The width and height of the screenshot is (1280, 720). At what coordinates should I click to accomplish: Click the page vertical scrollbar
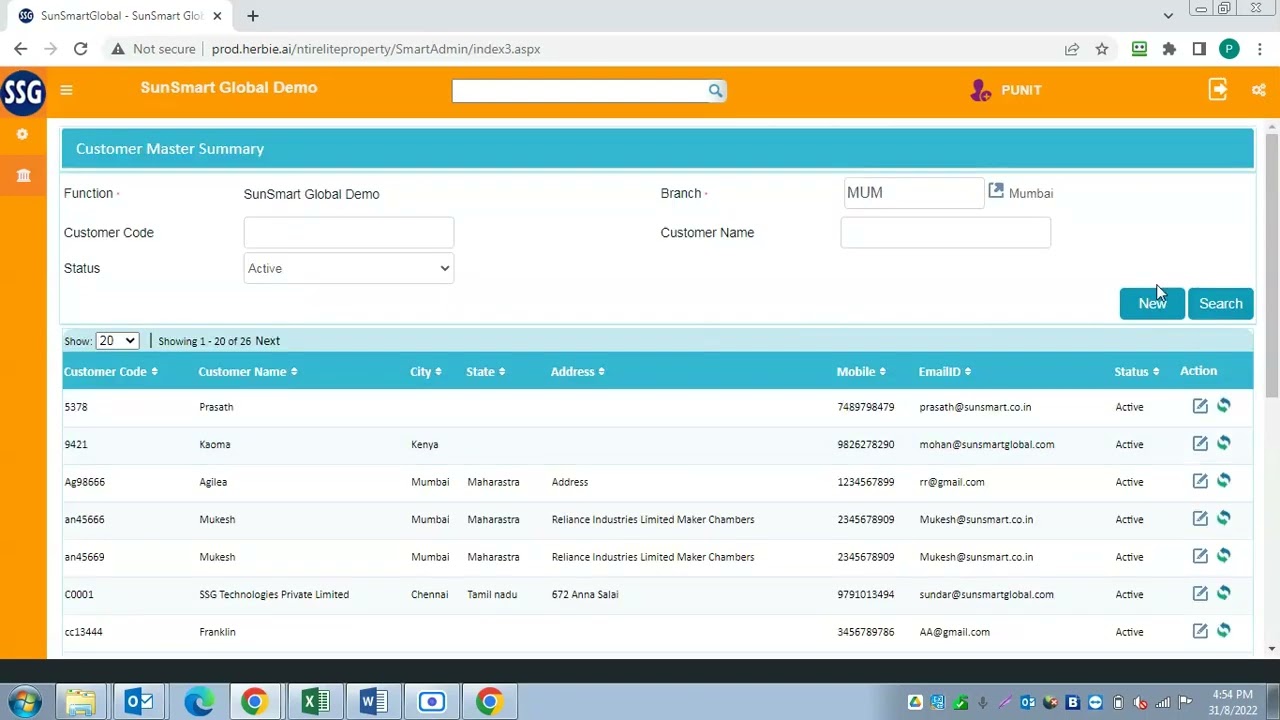pyautogui.click(x=1272, y=265)
